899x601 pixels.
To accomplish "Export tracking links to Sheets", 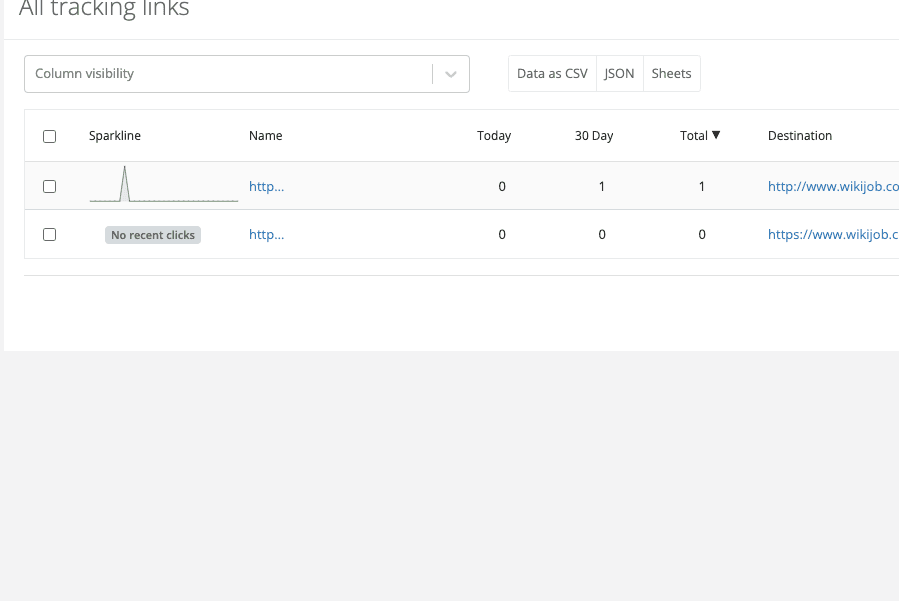I will coord(671,74).
